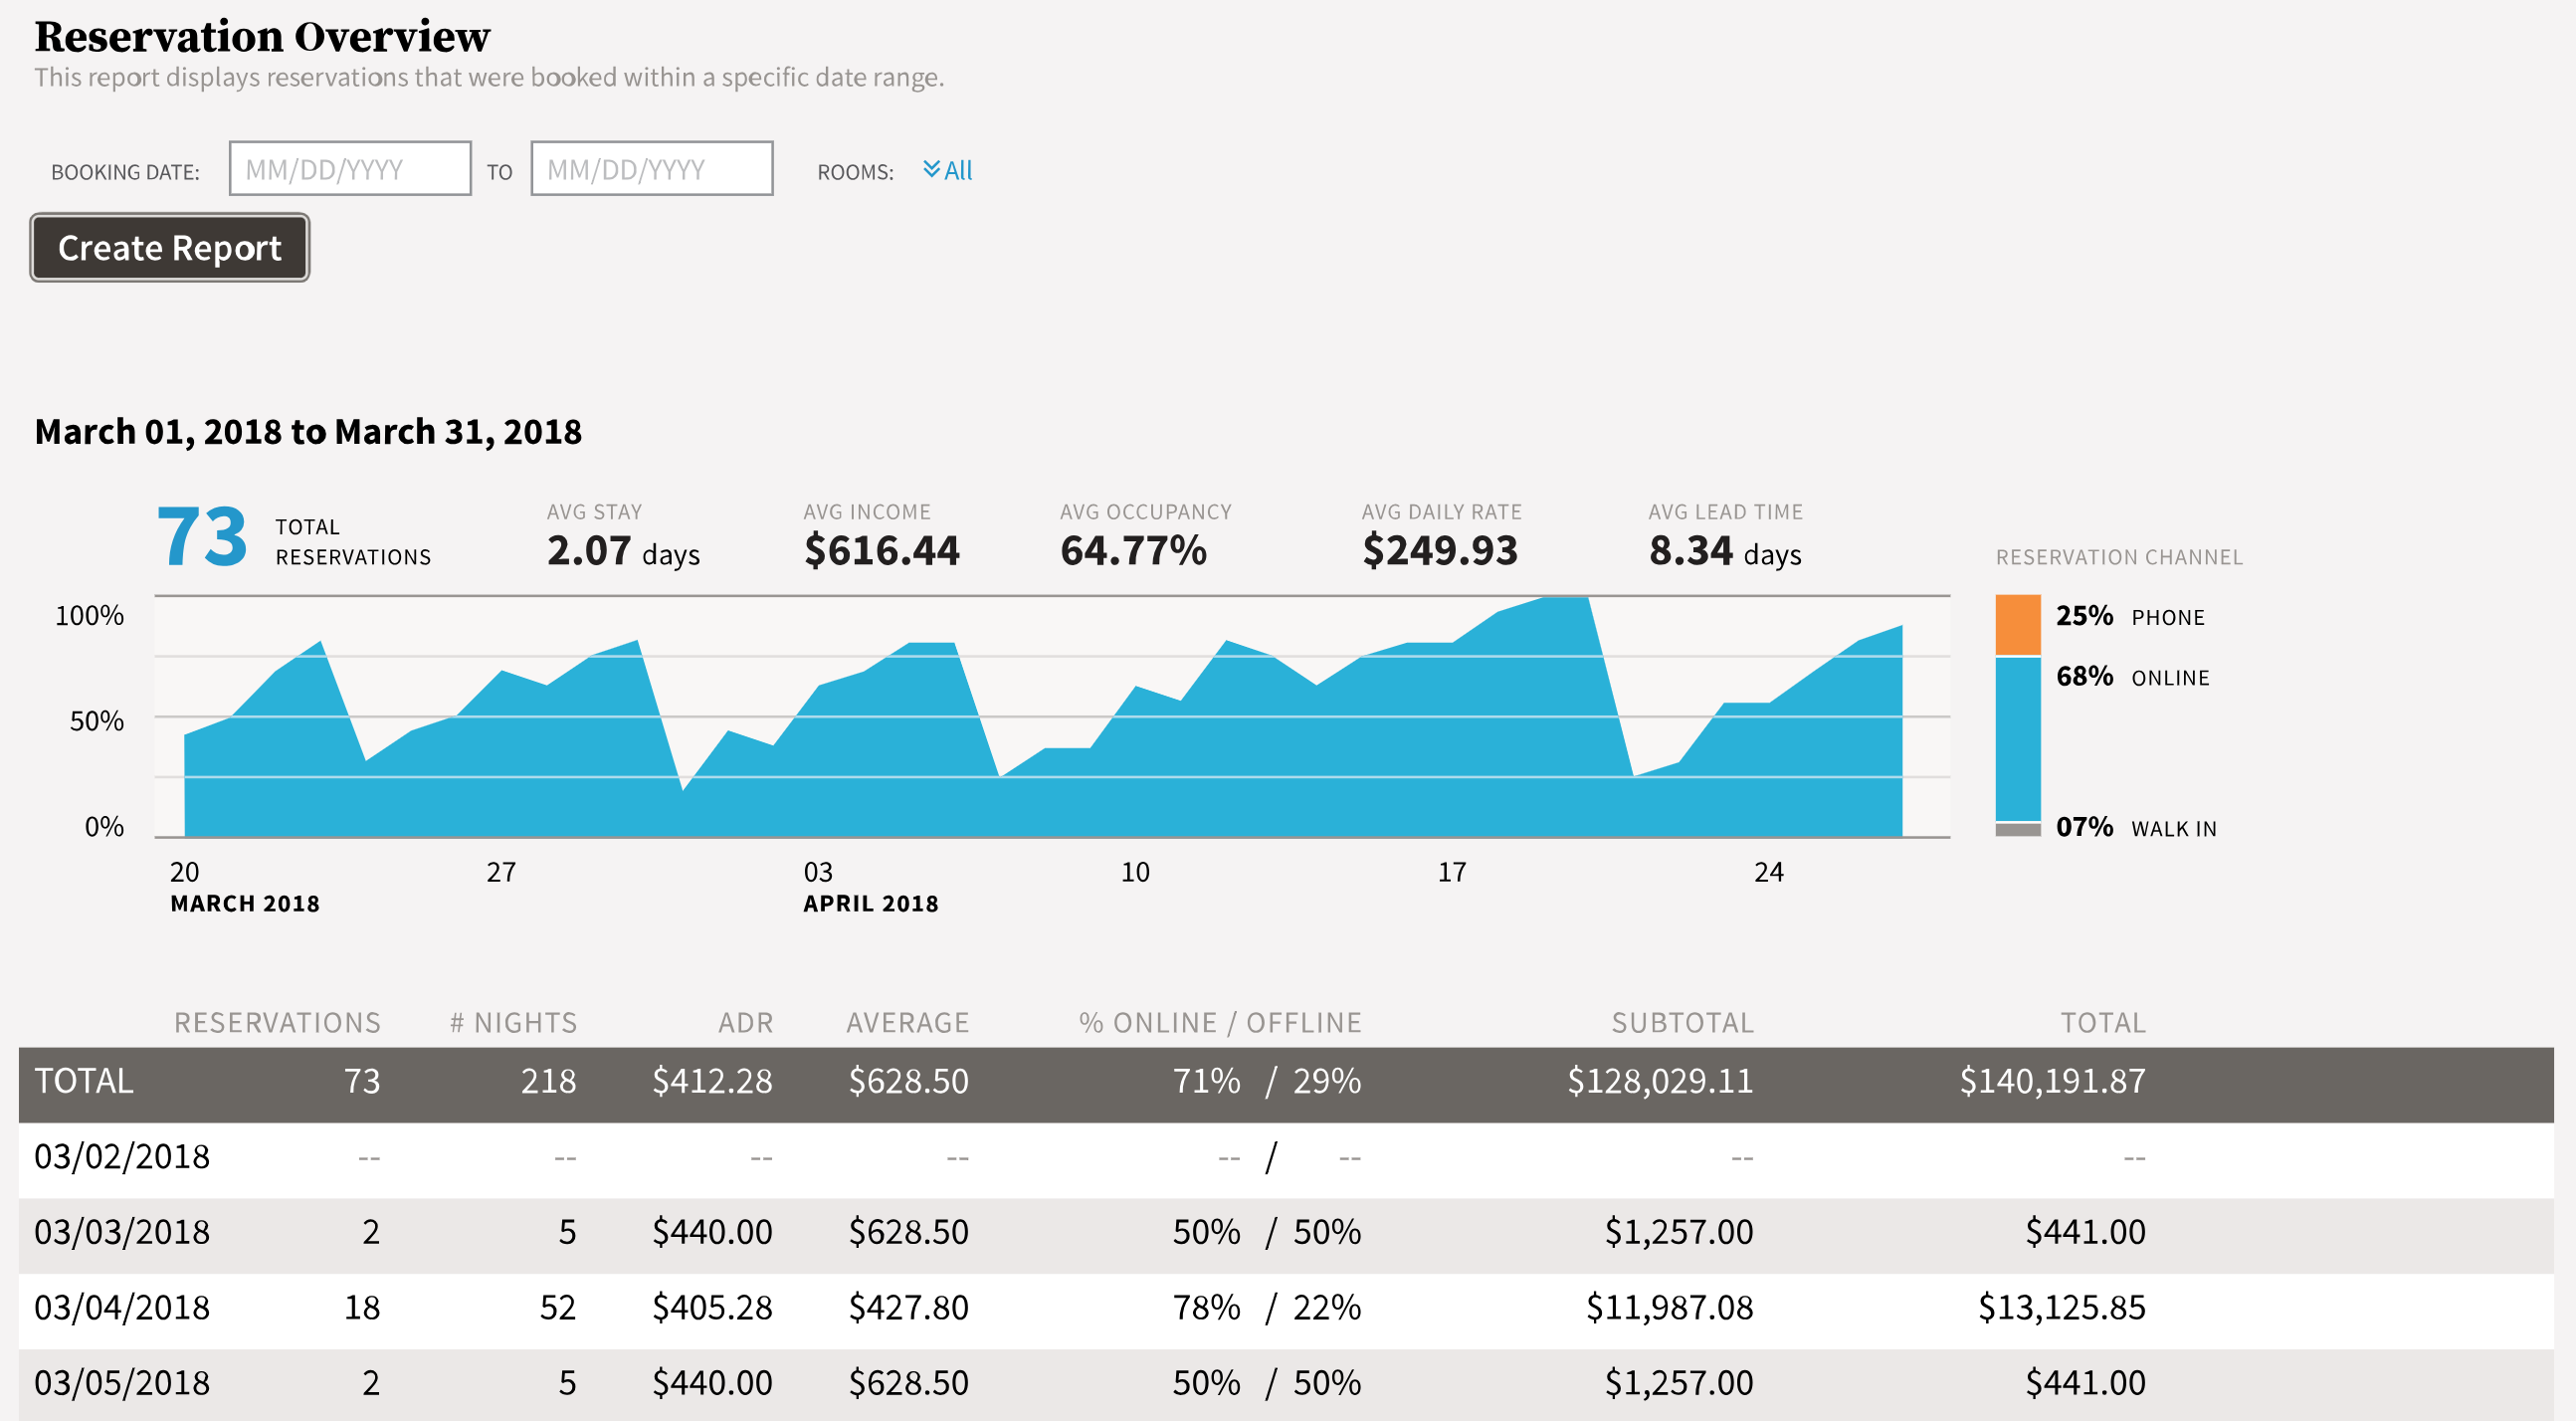Click the 73 total reservations figure
2576x1421 pixels.
201,537
